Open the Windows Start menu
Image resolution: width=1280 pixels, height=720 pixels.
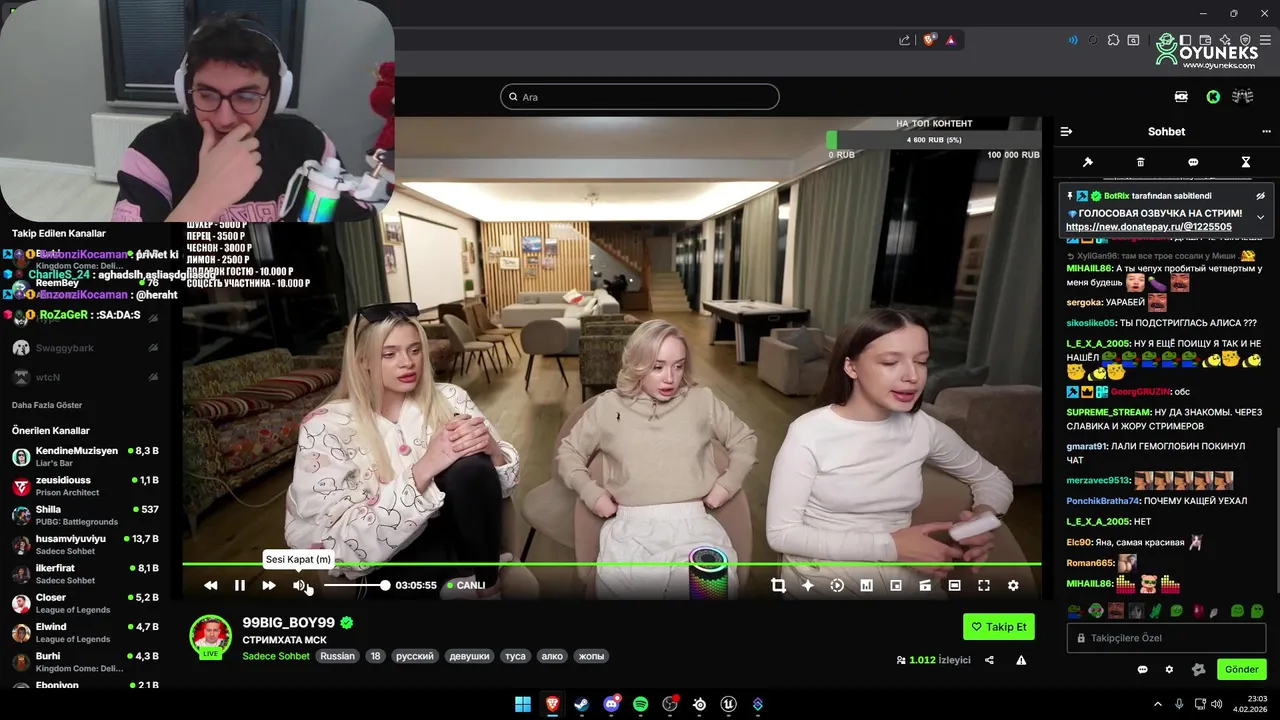(x=523, y=704)
